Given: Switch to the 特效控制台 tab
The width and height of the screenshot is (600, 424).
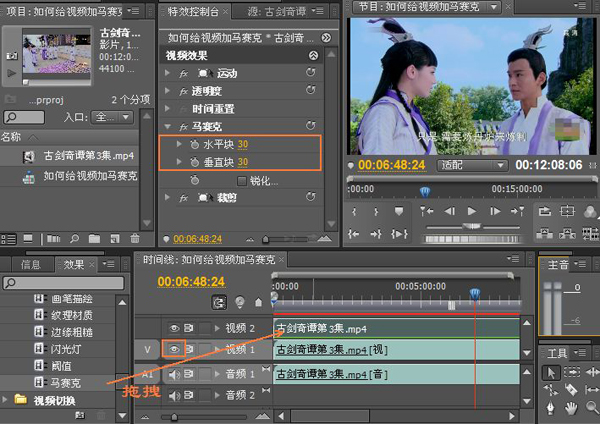Looking at the screenshot, I should 193,12.
